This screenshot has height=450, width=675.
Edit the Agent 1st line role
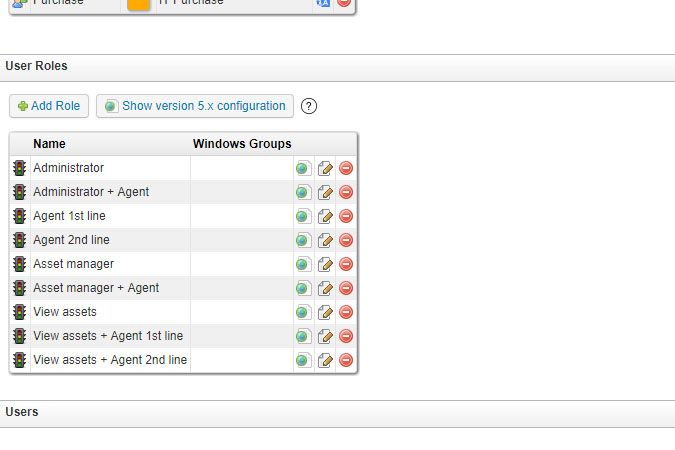[x=325, y=216]
